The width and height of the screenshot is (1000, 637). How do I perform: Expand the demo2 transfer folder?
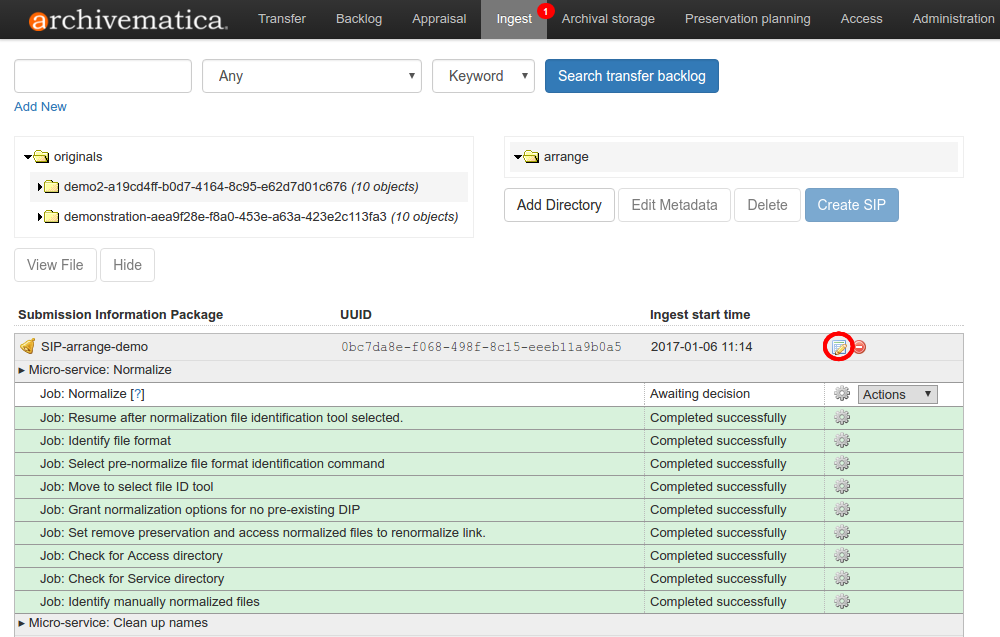click(x=40, y=187)
